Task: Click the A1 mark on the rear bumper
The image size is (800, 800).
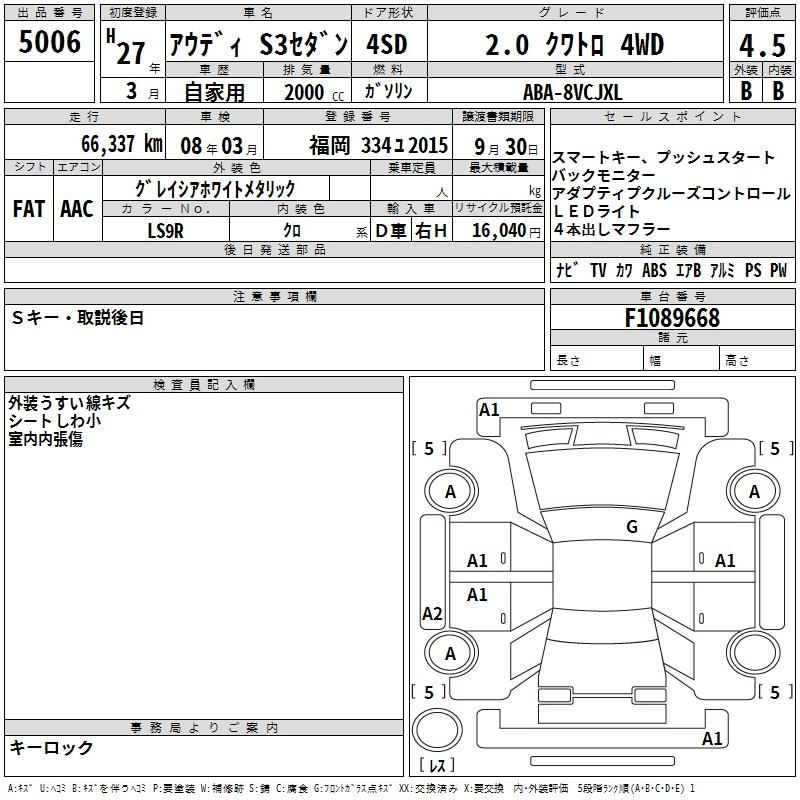Action: (712, 739)
